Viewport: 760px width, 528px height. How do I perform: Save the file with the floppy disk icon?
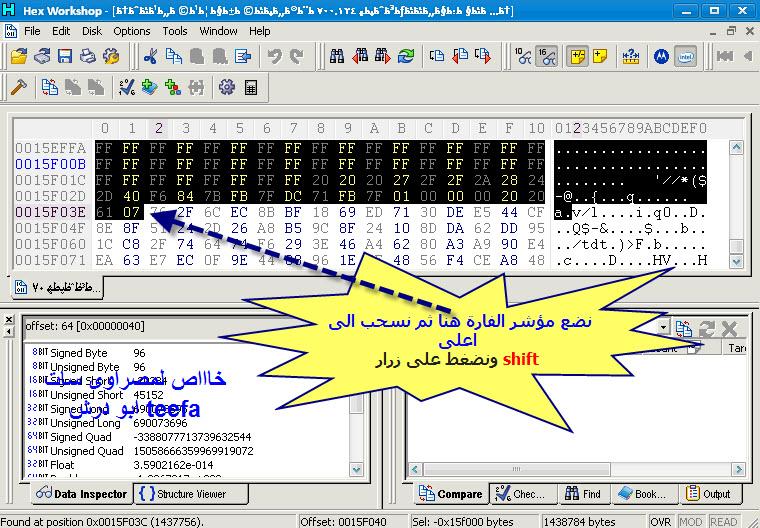point(64,56)
